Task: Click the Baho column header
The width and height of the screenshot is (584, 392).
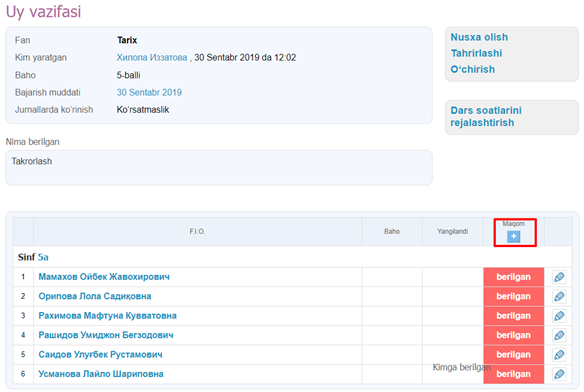Action: click(x=392, y=231)
